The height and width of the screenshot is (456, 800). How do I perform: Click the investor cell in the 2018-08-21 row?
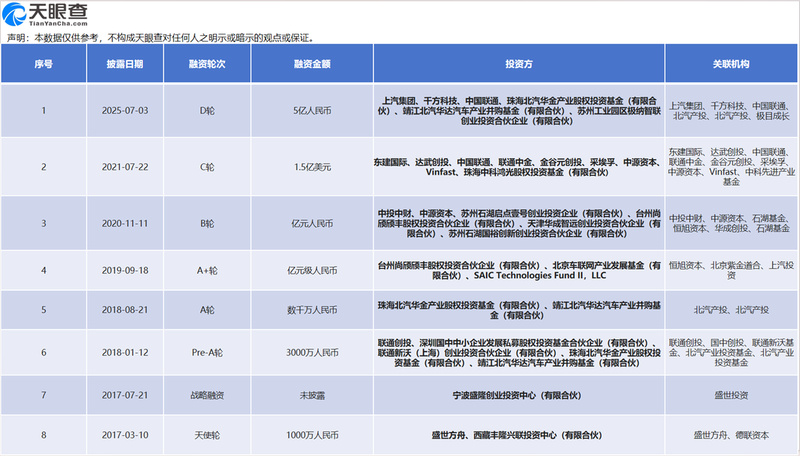(519, 310)
